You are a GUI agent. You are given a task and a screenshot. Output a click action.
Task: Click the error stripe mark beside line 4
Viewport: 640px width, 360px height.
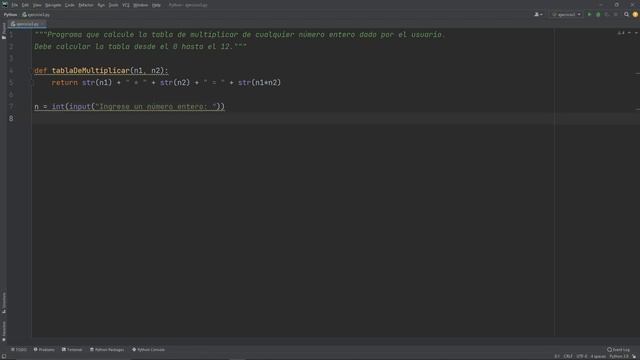point(638,73)
